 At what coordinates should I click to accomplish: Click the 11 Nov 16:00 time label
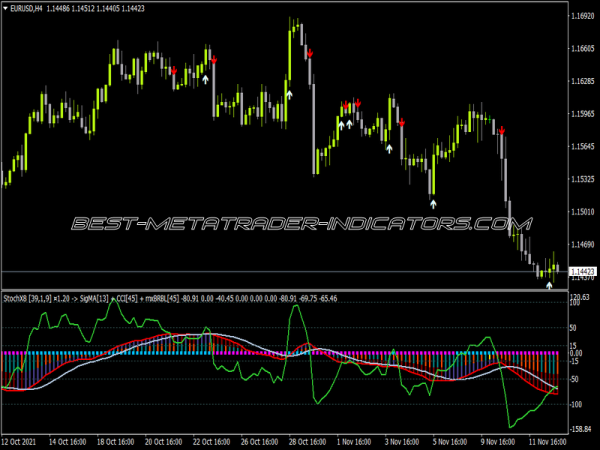point(548,442)
